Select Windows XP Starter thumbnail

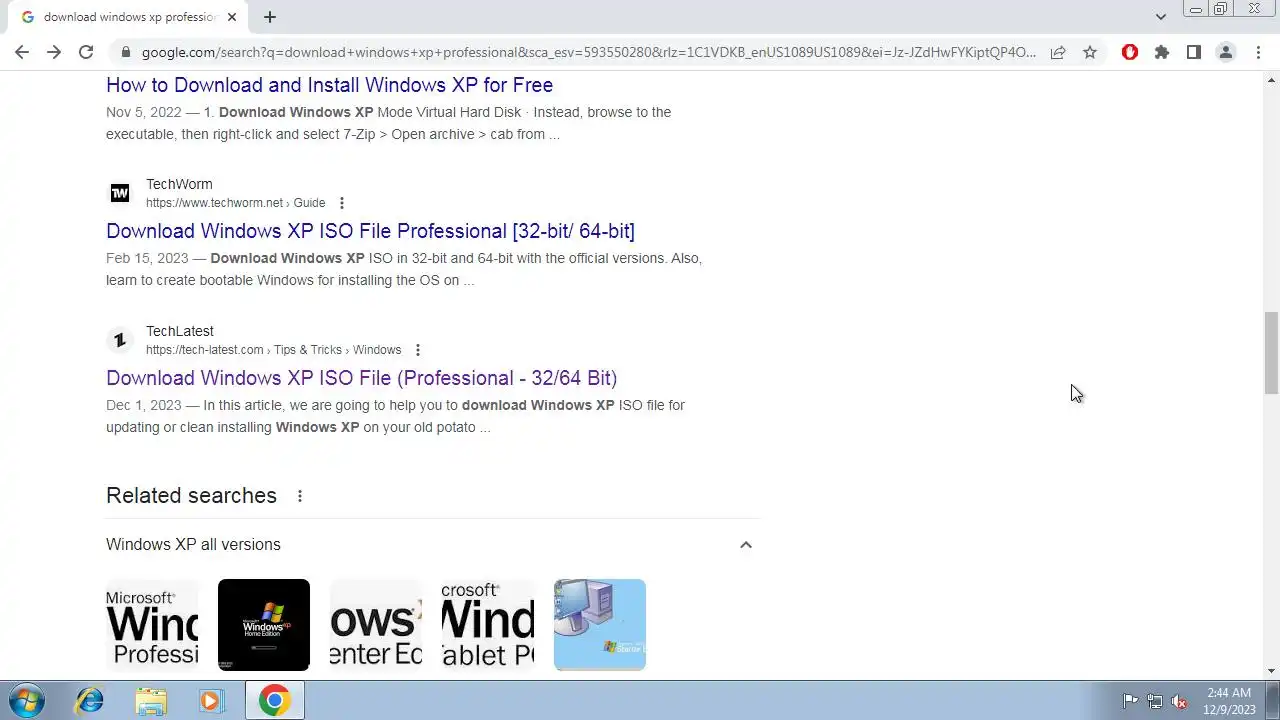click(x=600, y=625)
